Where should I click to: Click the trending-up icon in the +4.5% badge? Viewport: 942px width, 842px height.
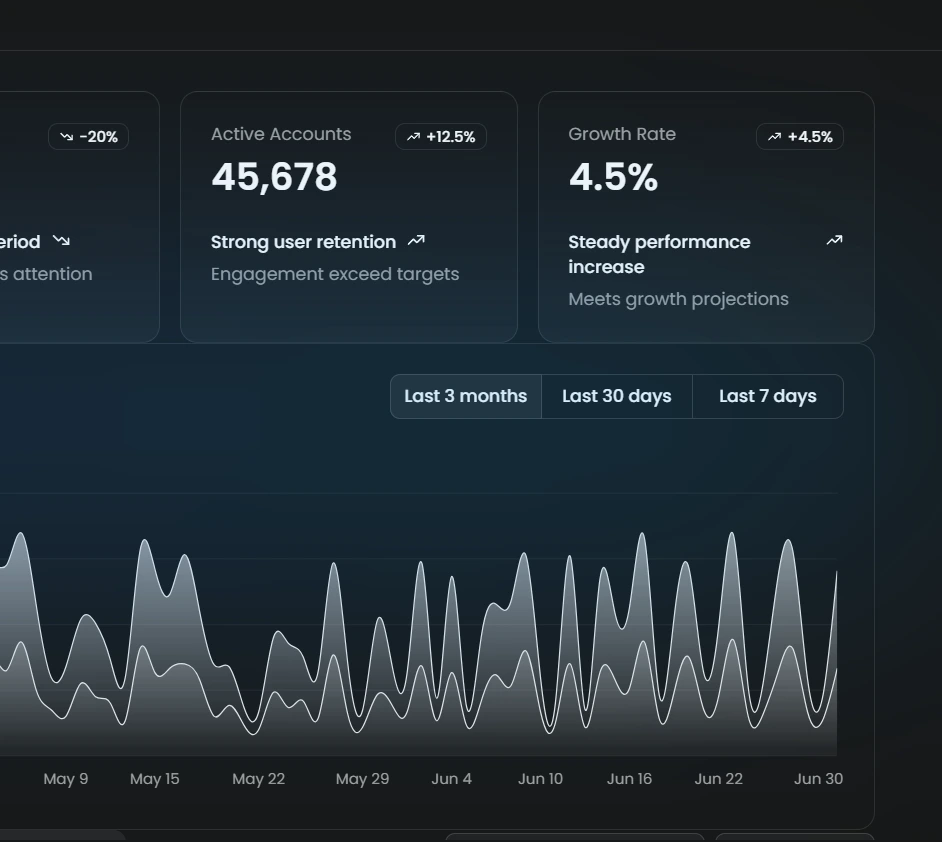[775, 137]
